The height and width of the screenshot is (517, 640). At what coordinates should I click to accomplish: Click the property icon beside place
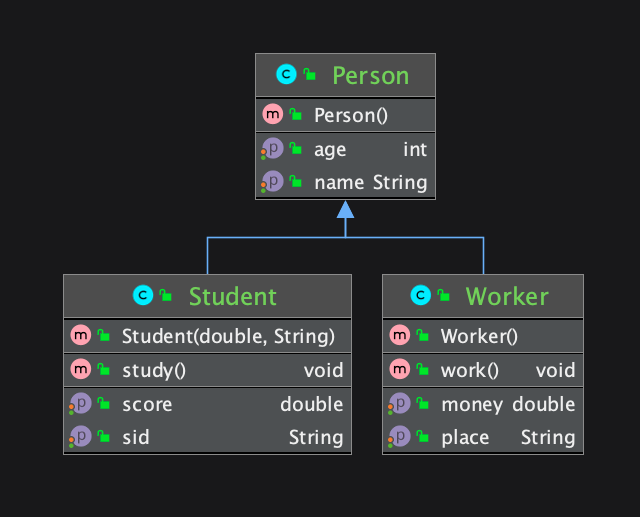(399, 437)
